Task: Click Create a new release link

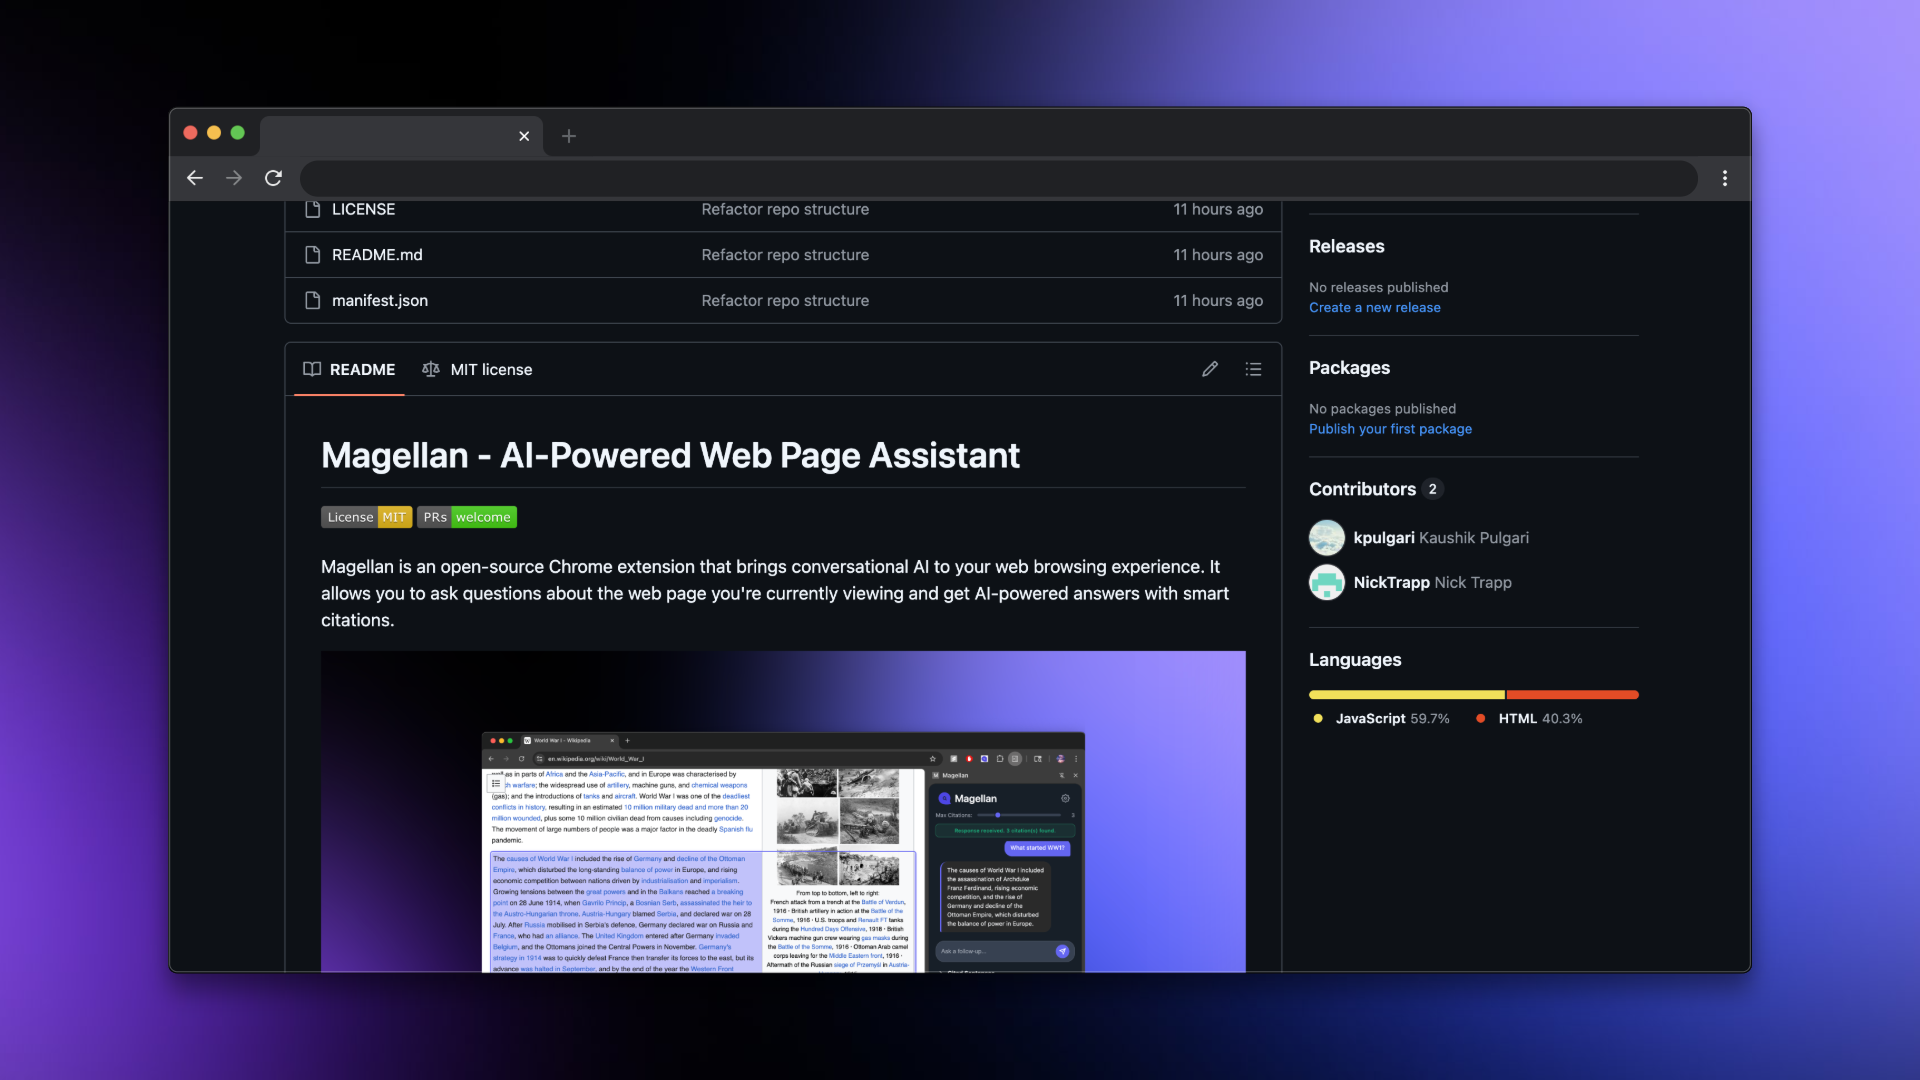Action: [x=1374, y=308]
